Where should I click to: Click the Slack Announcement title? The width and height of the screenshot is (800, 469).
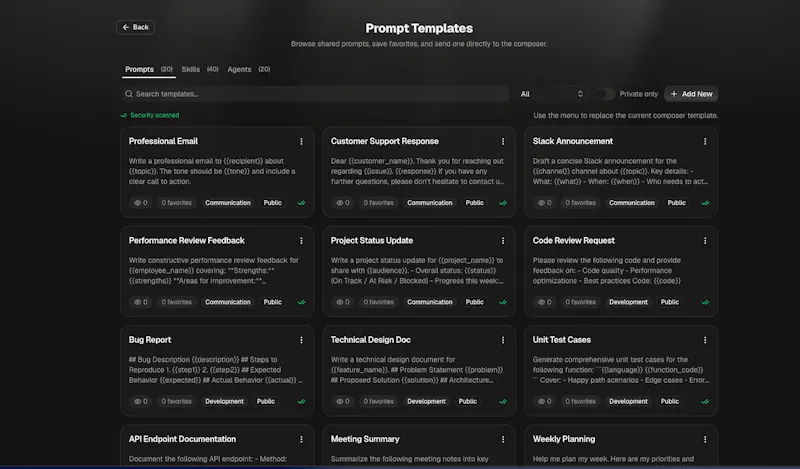(x=572, y=141)
